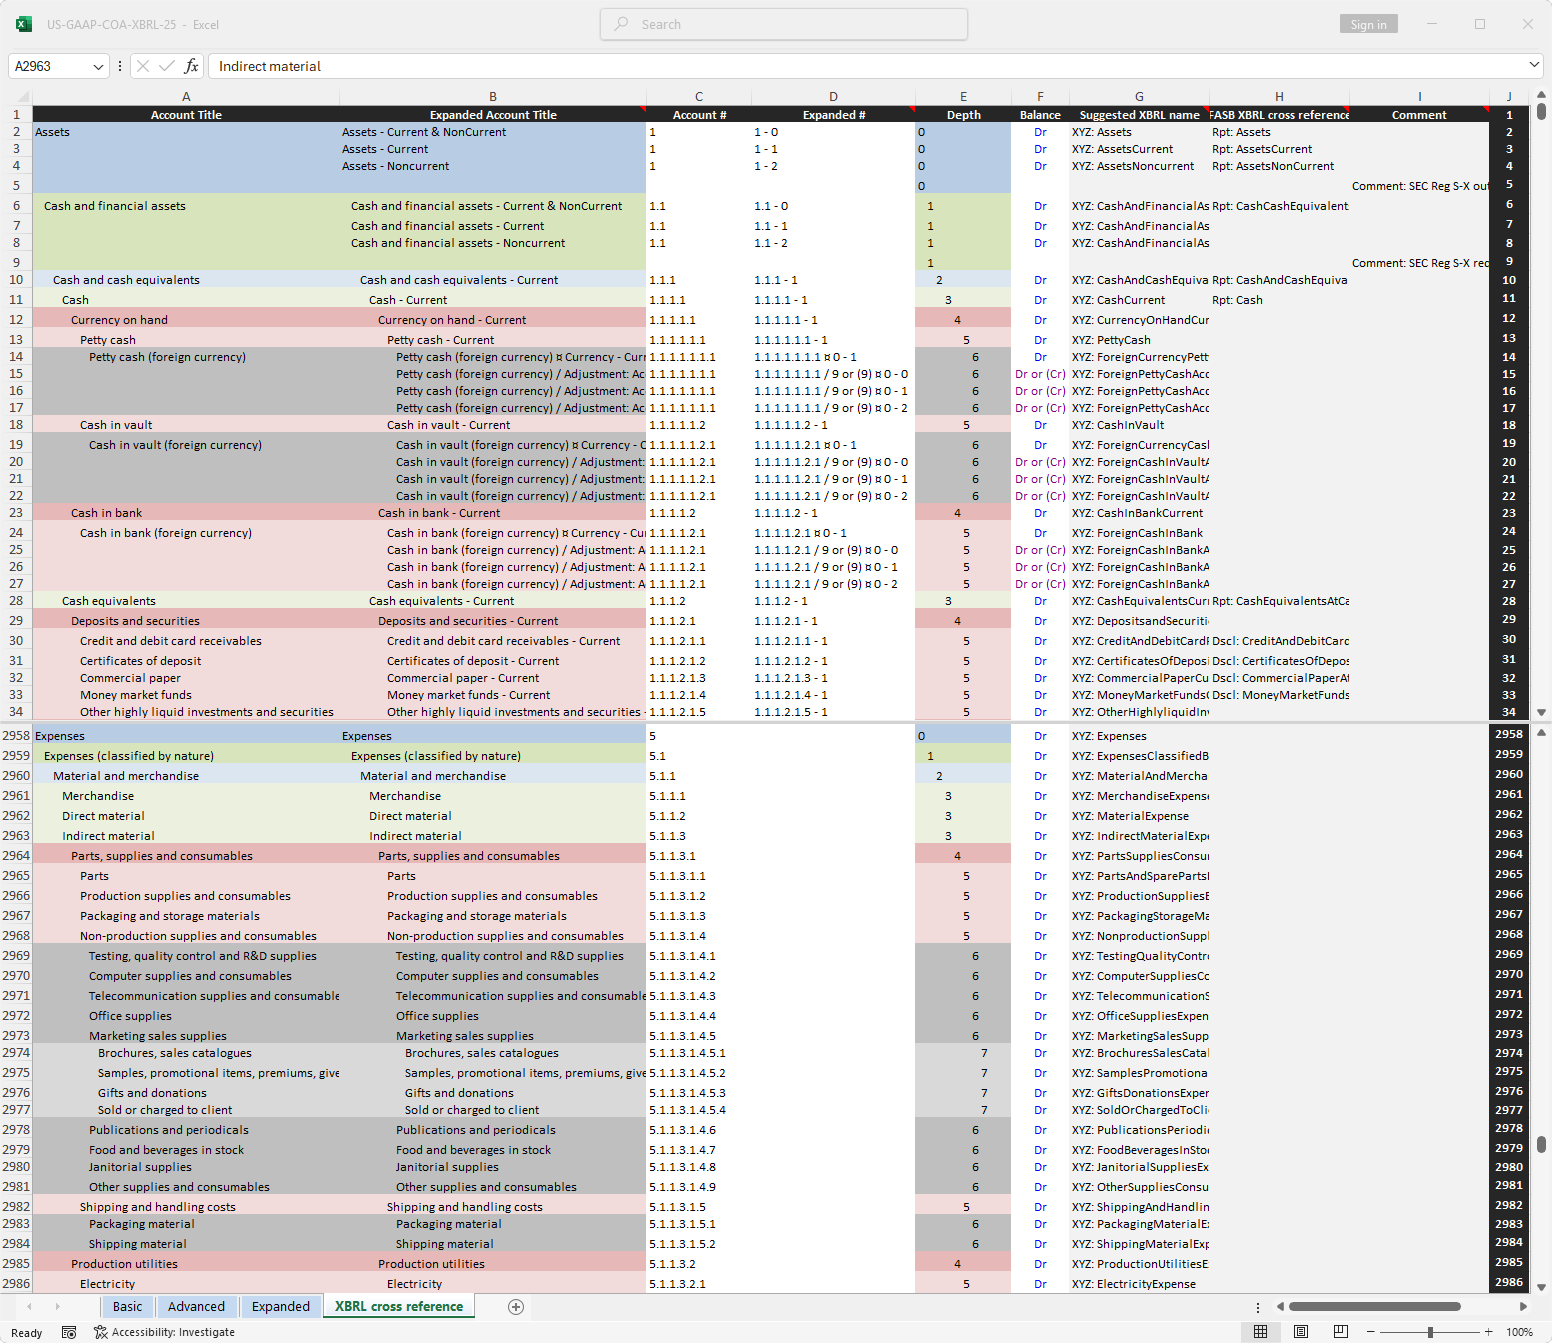Screen dimensions: 1552x1343
Task: Click zoom out minus icon
Action: [1371, 1332]
